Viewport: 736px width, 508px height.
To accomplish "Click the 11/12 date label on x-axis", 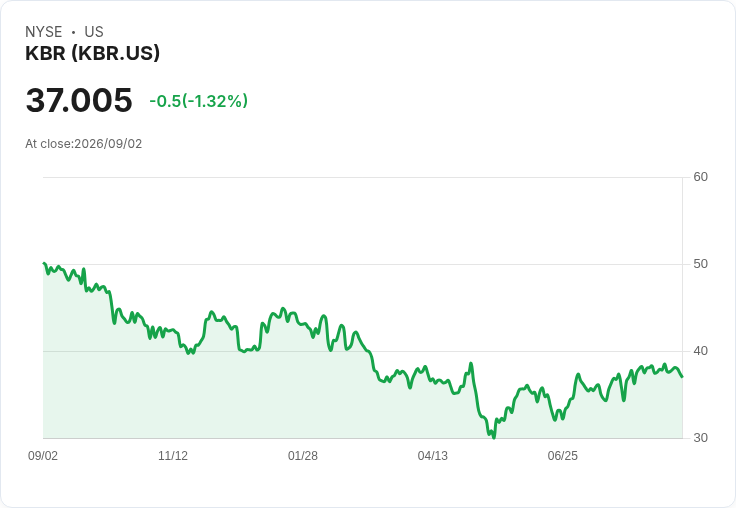I will coord(173,455).
